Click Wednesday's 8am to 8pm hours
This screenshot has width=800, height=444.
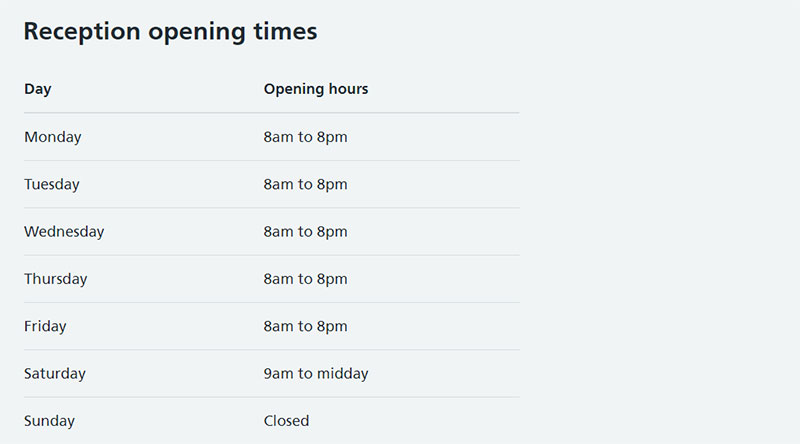click(x=306, y=232)
